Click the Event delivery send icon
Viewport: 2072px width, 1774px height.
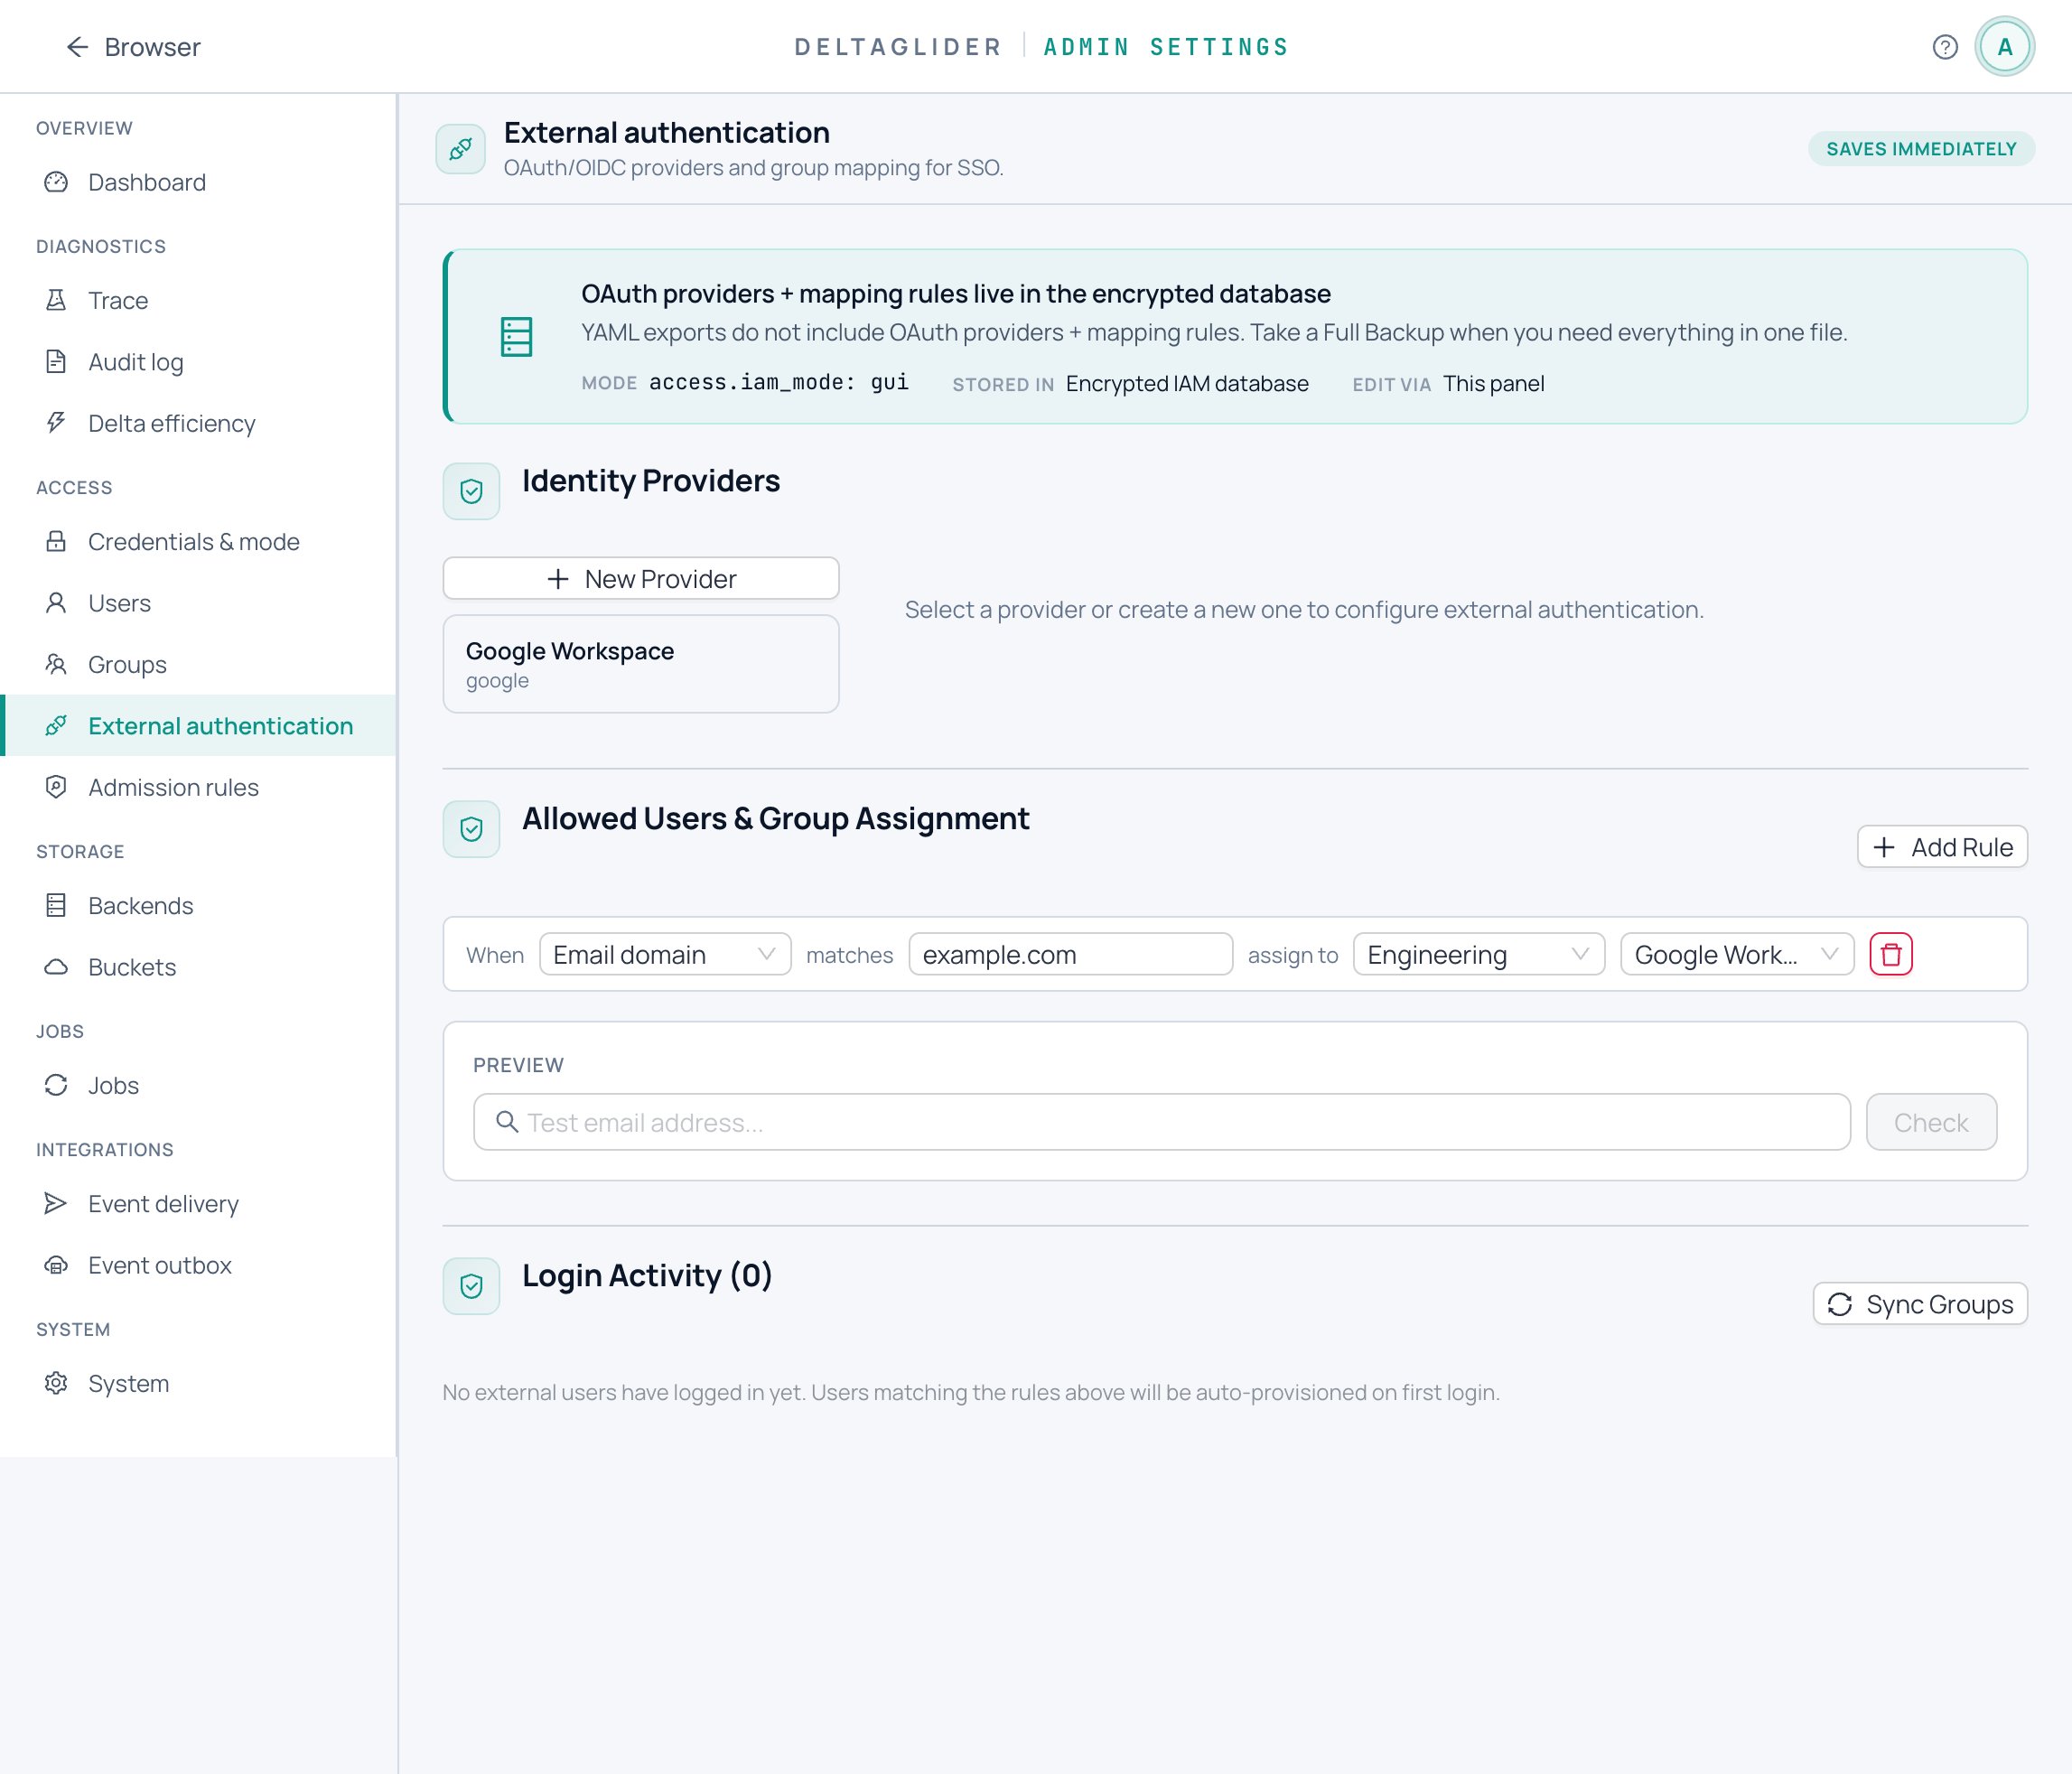(x=56, y=1203)
